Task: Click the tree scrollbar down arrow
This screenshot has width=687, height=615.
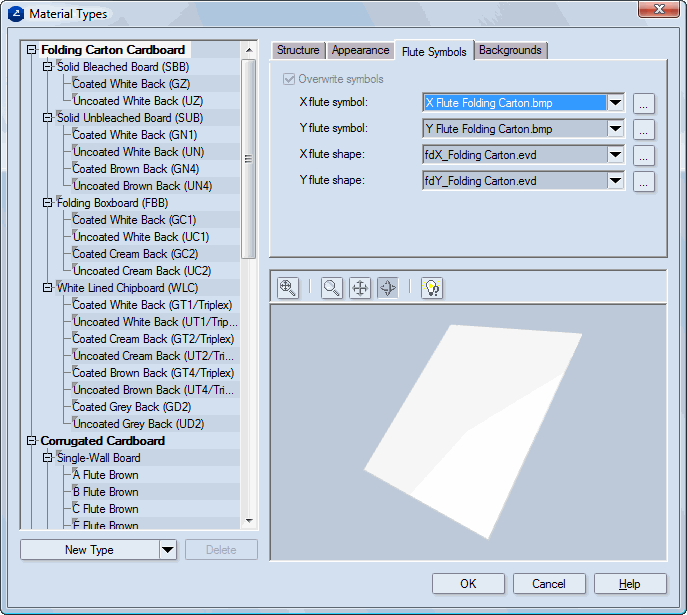Action: click(x=249, y=521)
